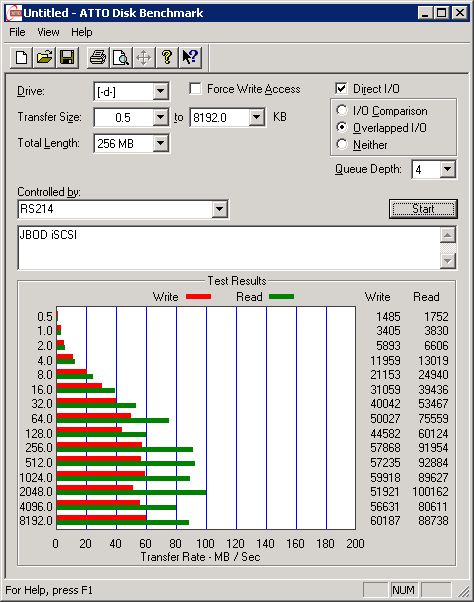Open the File menu
474x602 pixels.
17,32
